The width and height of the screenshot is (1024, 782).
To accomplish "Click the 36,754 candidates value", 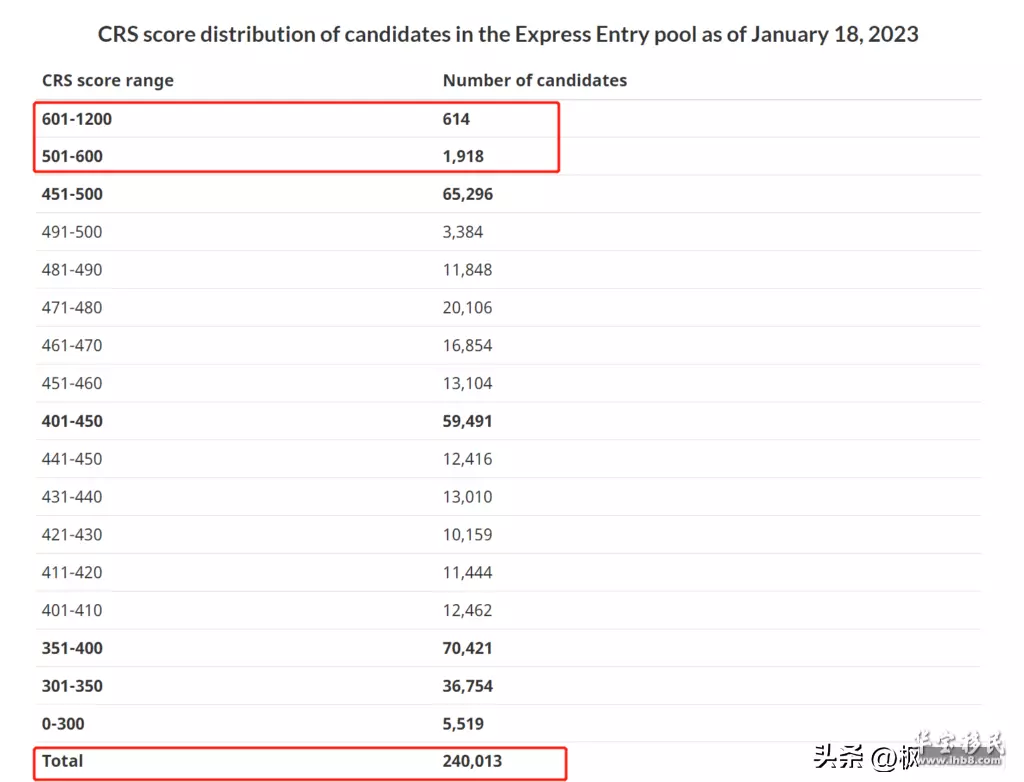I will pyautogui.click(x=467, y=687).
